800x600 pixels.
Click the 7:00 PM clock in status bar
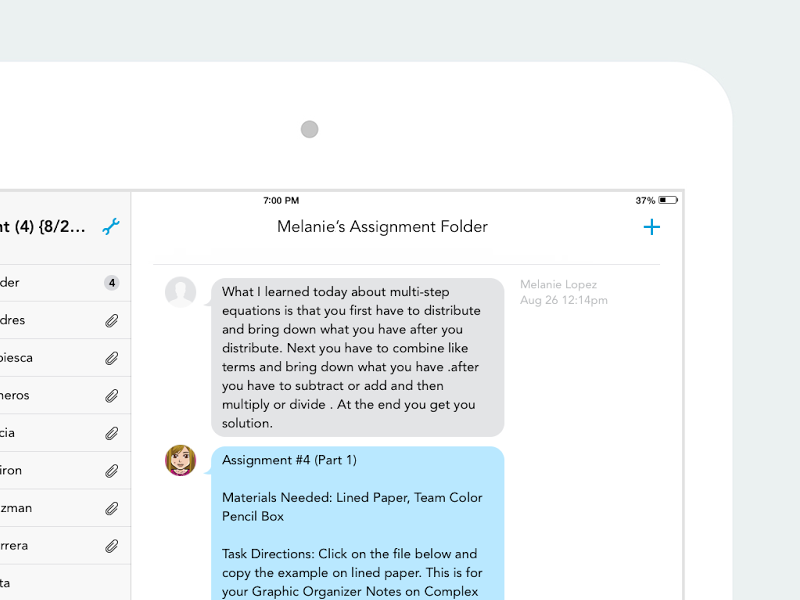[x=281, y=201]
